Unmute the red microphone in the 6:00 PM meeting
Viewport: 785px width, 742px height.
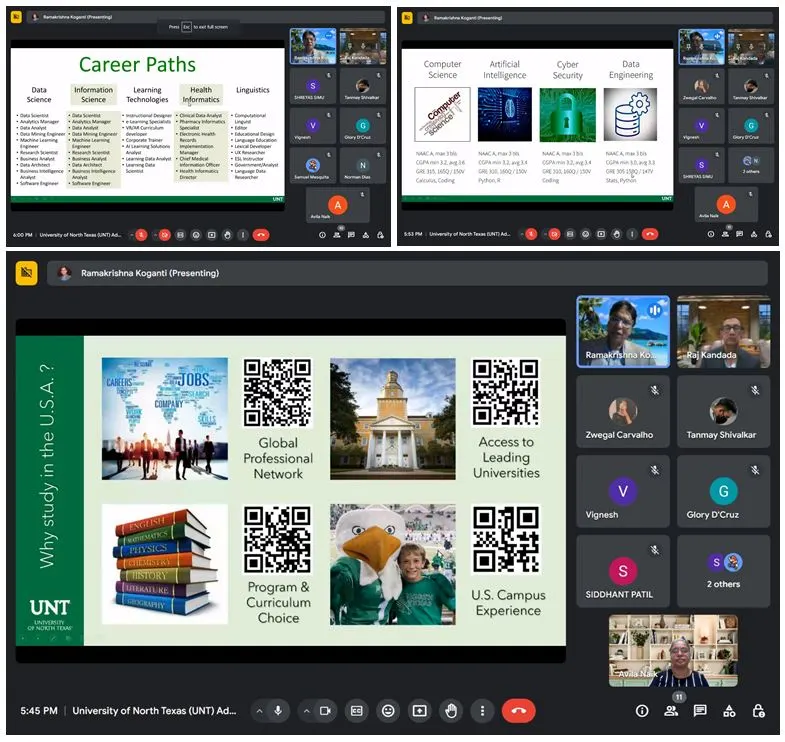pos(142,235)
